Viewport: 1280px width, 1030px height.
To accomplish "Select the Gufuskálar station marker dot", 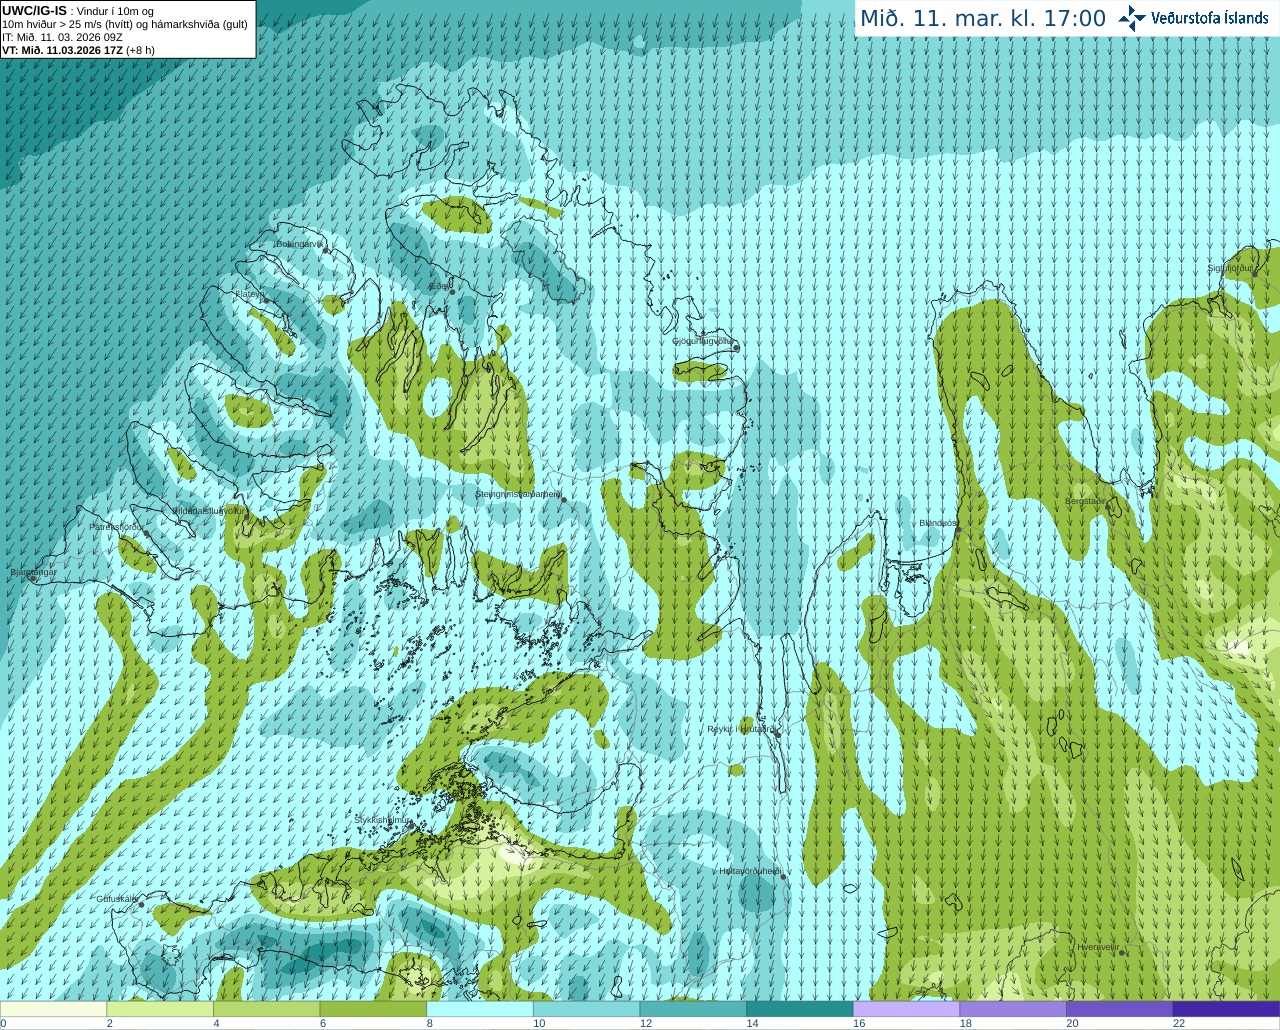I will [141, 905].
